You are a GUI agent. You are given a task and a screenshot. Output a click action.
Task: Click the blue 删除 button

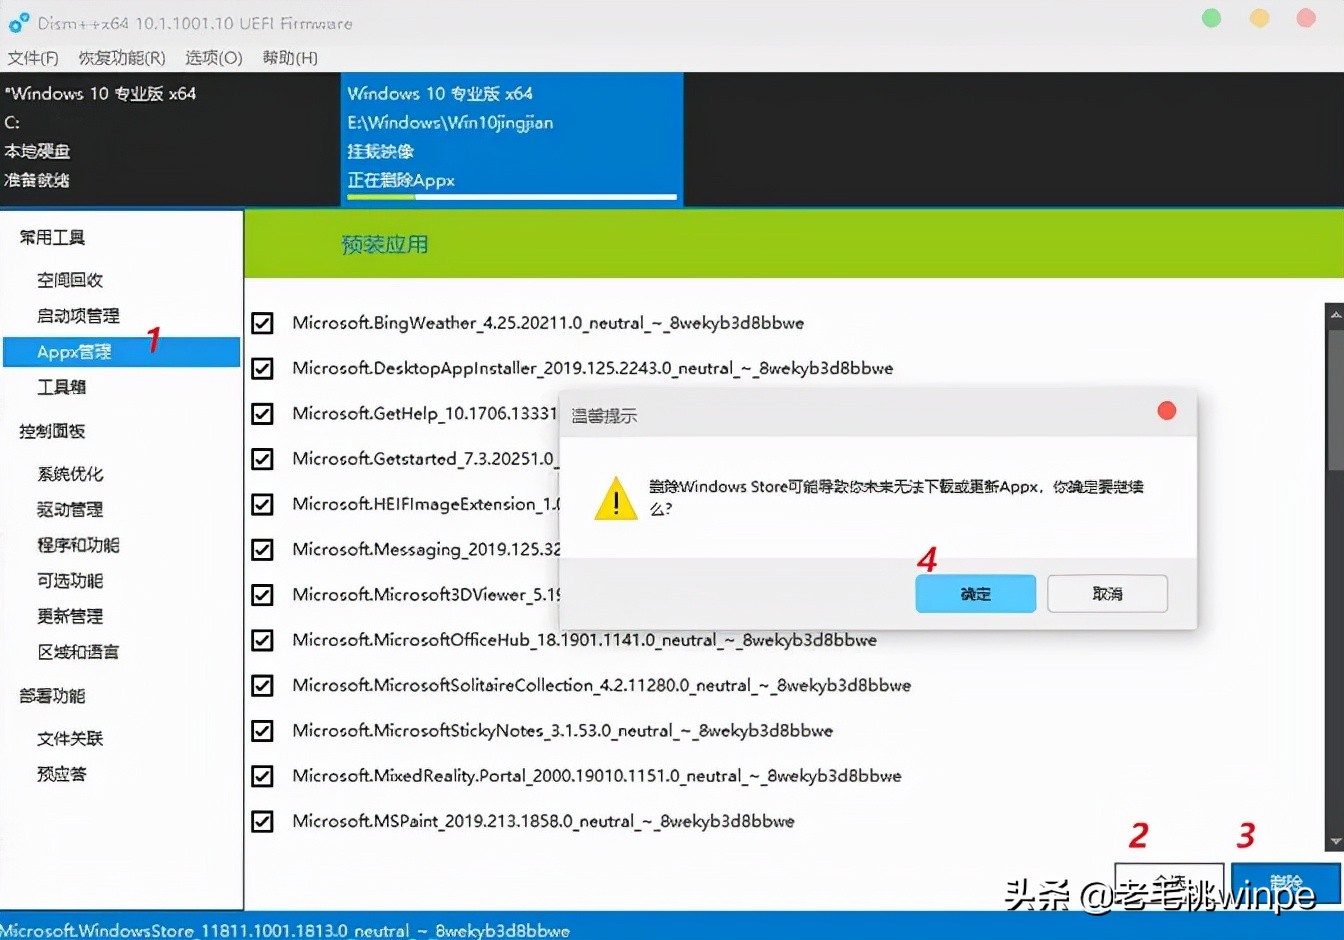click(x=1286, y=884)
